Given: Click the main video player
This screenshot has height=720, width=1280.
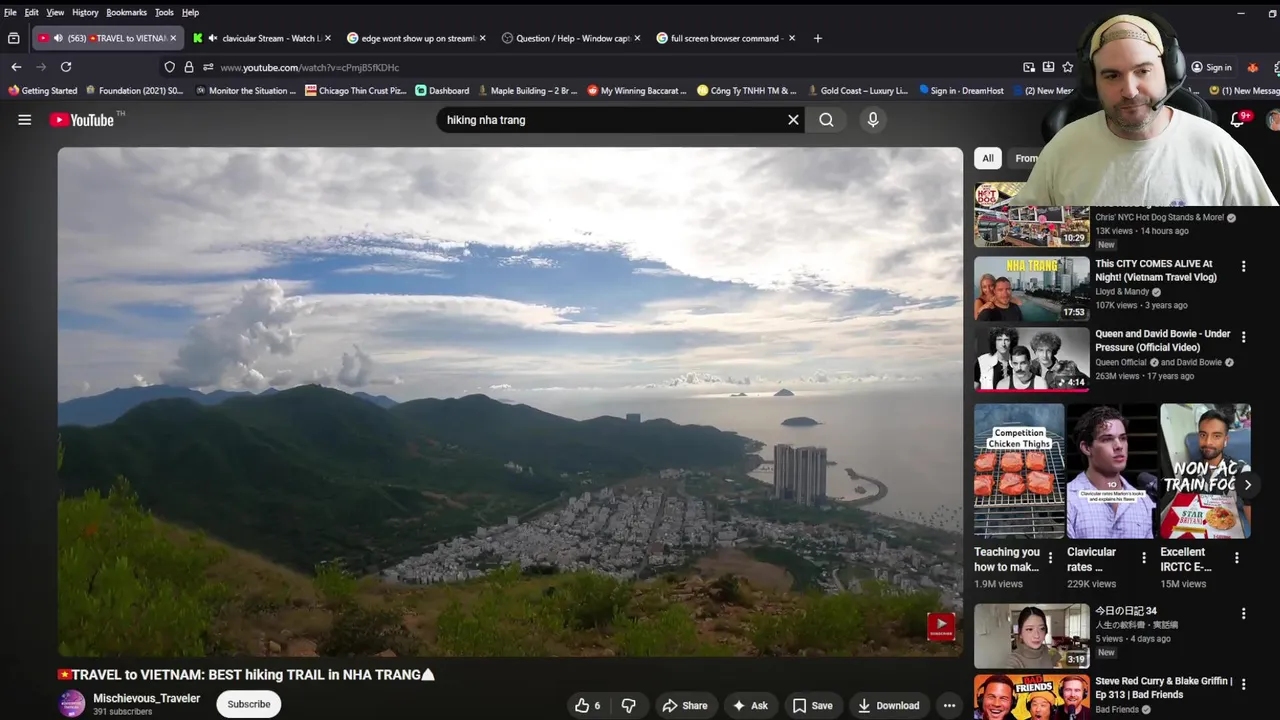Looking at the screenshot, I should 510,402.
